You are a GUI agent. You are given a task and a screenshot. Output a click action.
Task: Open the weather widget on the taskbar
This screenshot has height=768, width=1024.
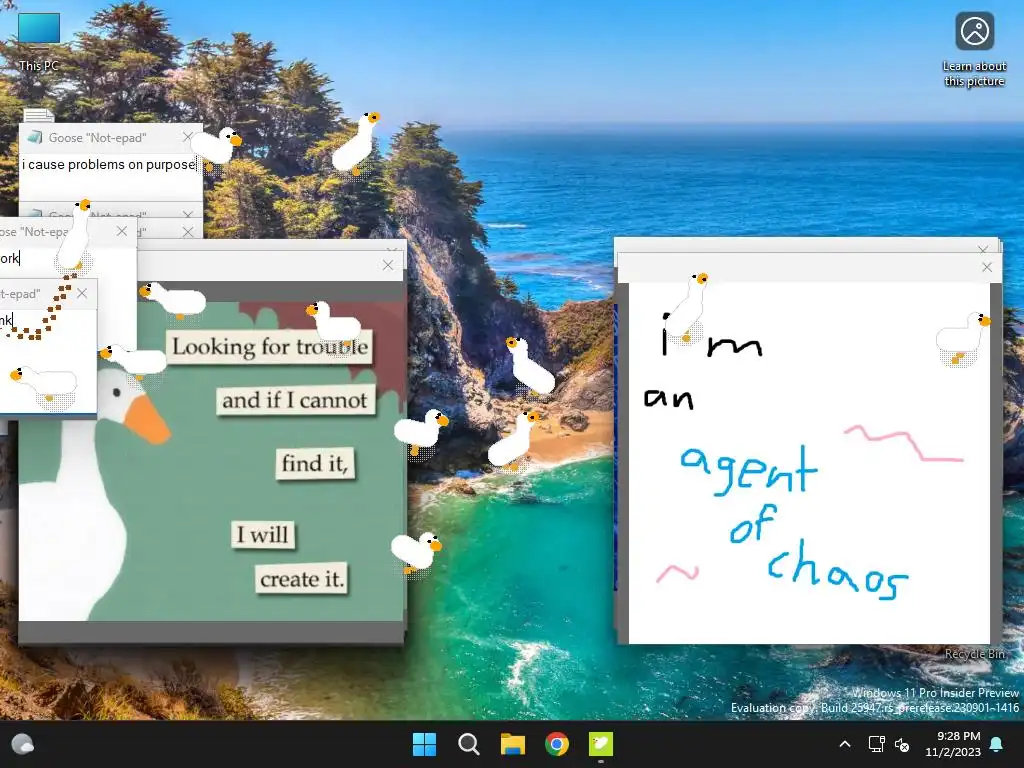click(x=23, y=744)
